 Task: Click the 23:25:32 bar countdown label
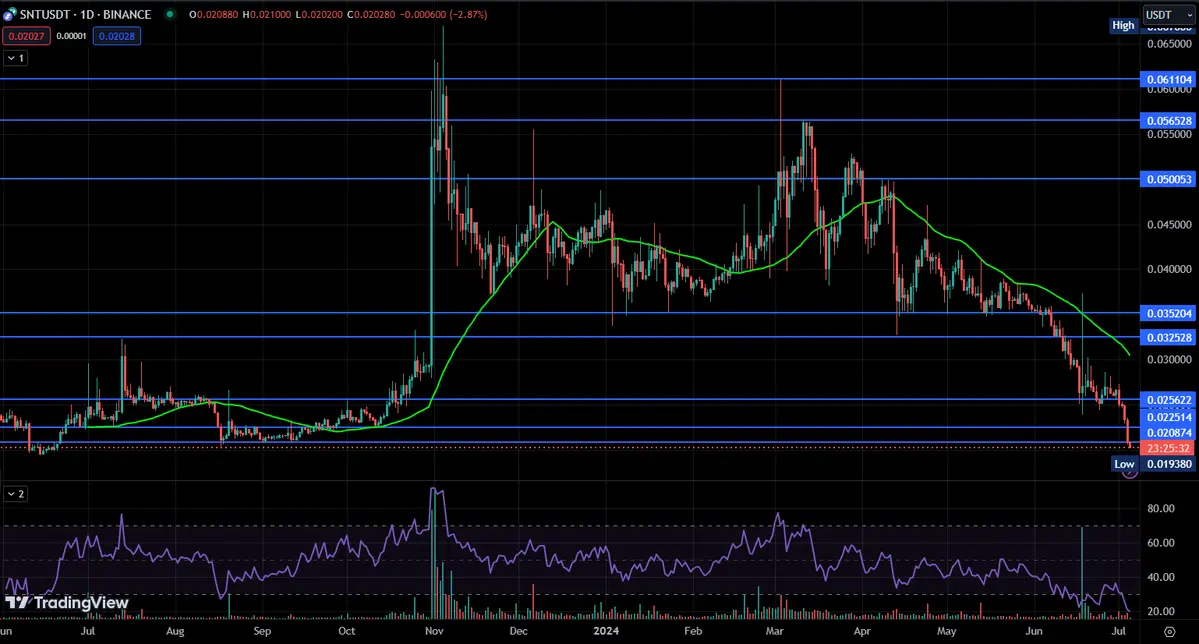pyautogui.click(x=1168, y=448)
